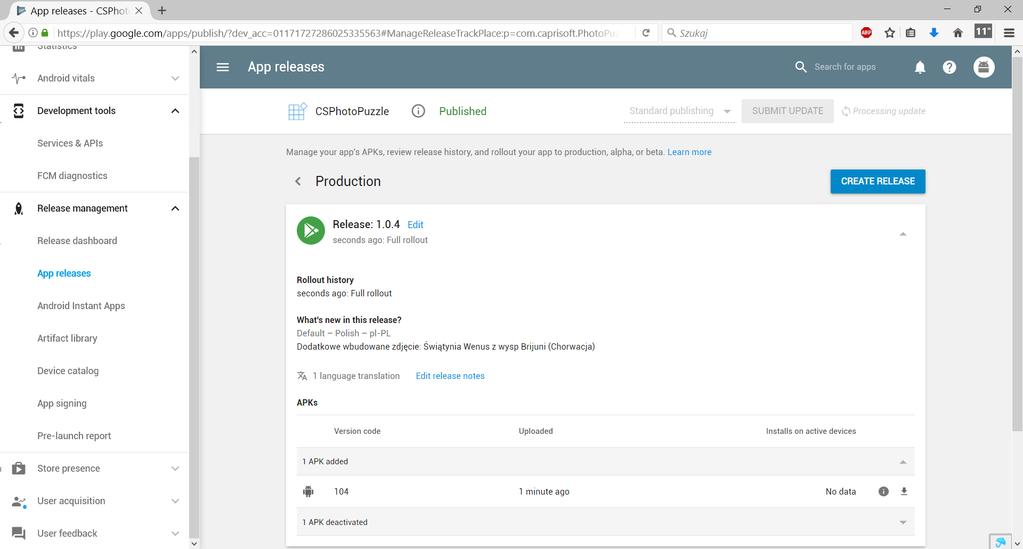Click the Edit link next to Release 1.0.4
The image size is (1023, 549).
[415, 225]
